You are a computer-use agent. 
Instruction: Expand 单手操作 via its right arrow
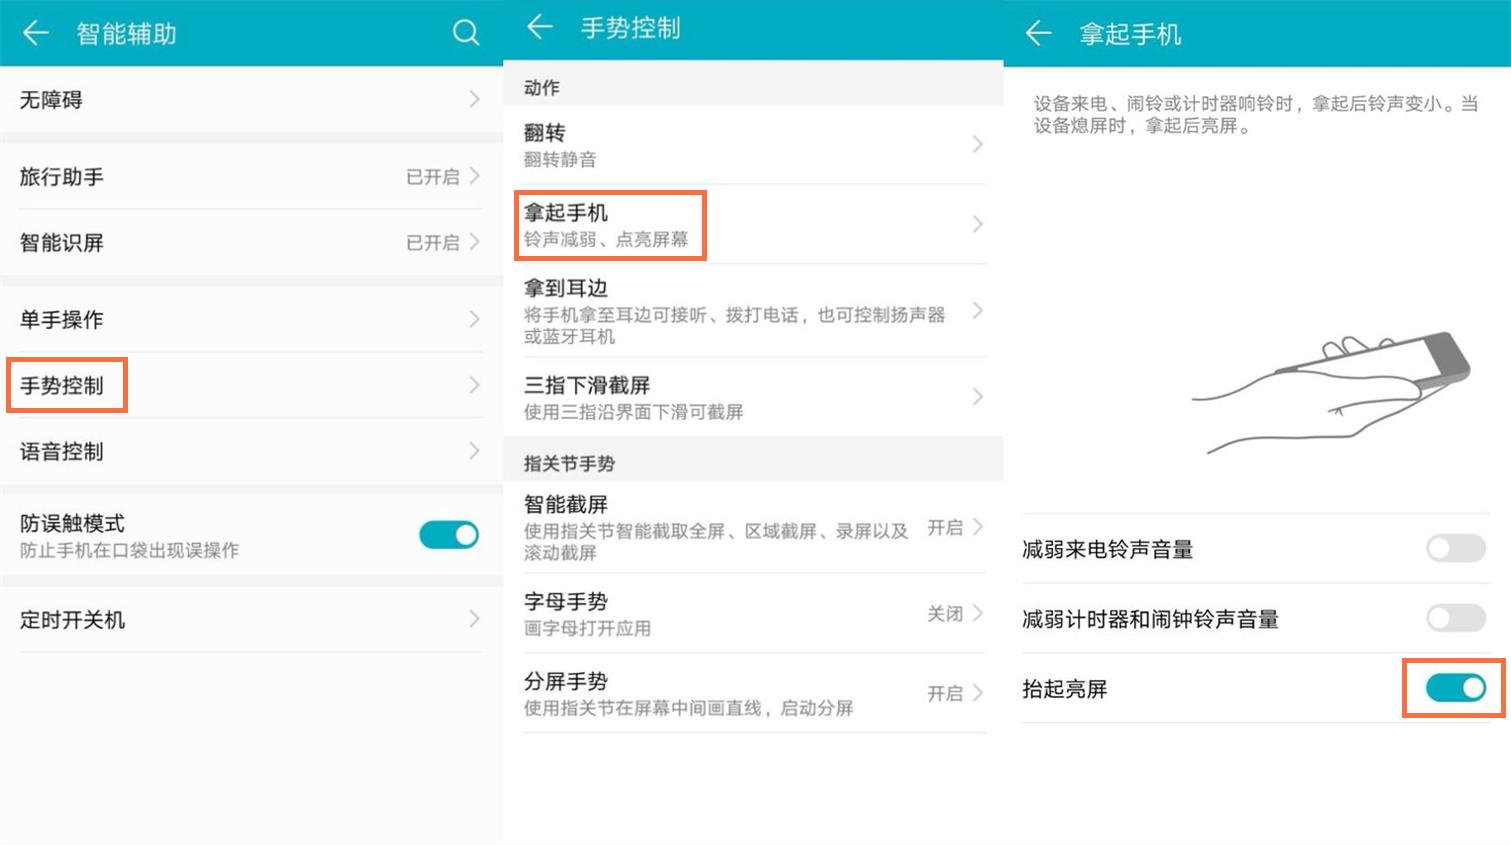click(x=472, y=319)
